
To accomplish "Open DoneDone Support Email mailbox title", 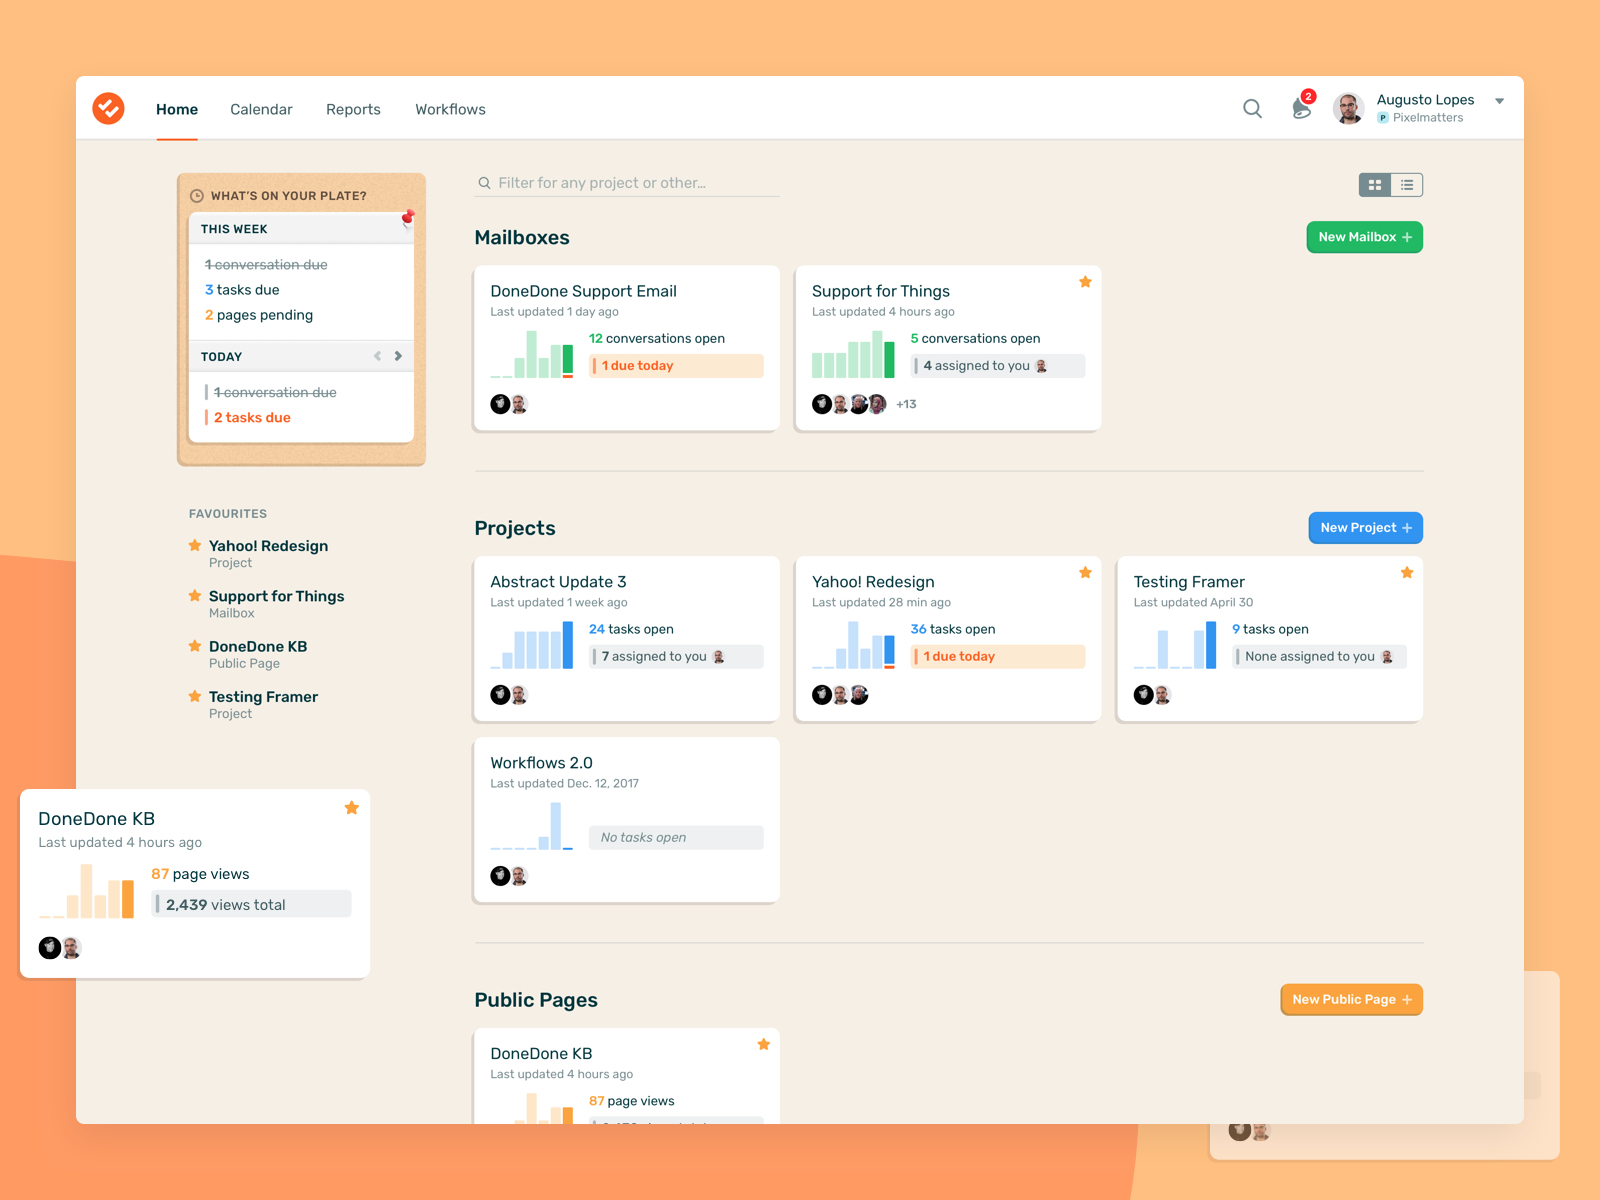I will click(x=583, y=291).
